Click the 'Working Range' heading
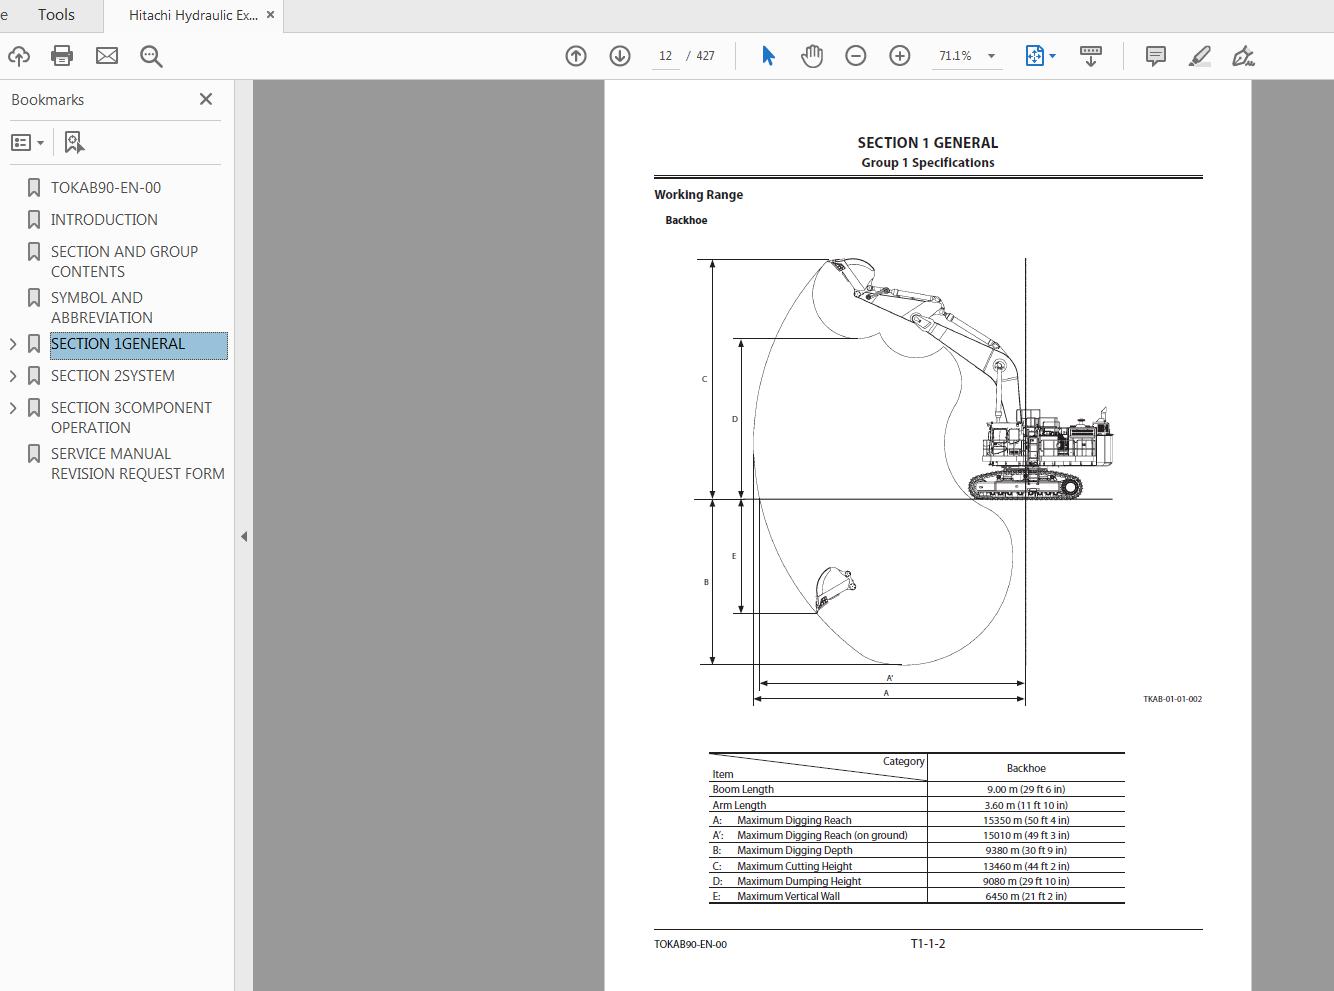The image size is (1334, 991). coord(699,195)
